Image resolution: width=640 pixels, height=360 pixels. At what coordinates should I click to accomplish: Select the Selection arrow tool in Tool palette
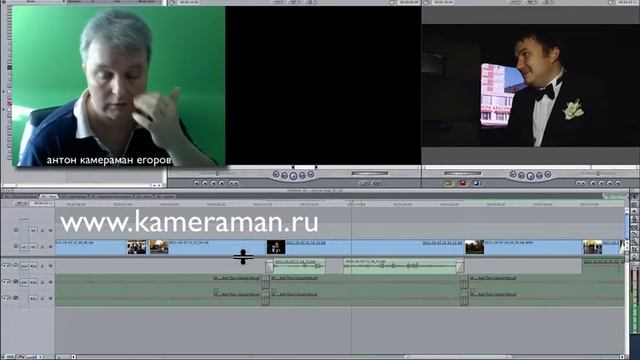635,197
